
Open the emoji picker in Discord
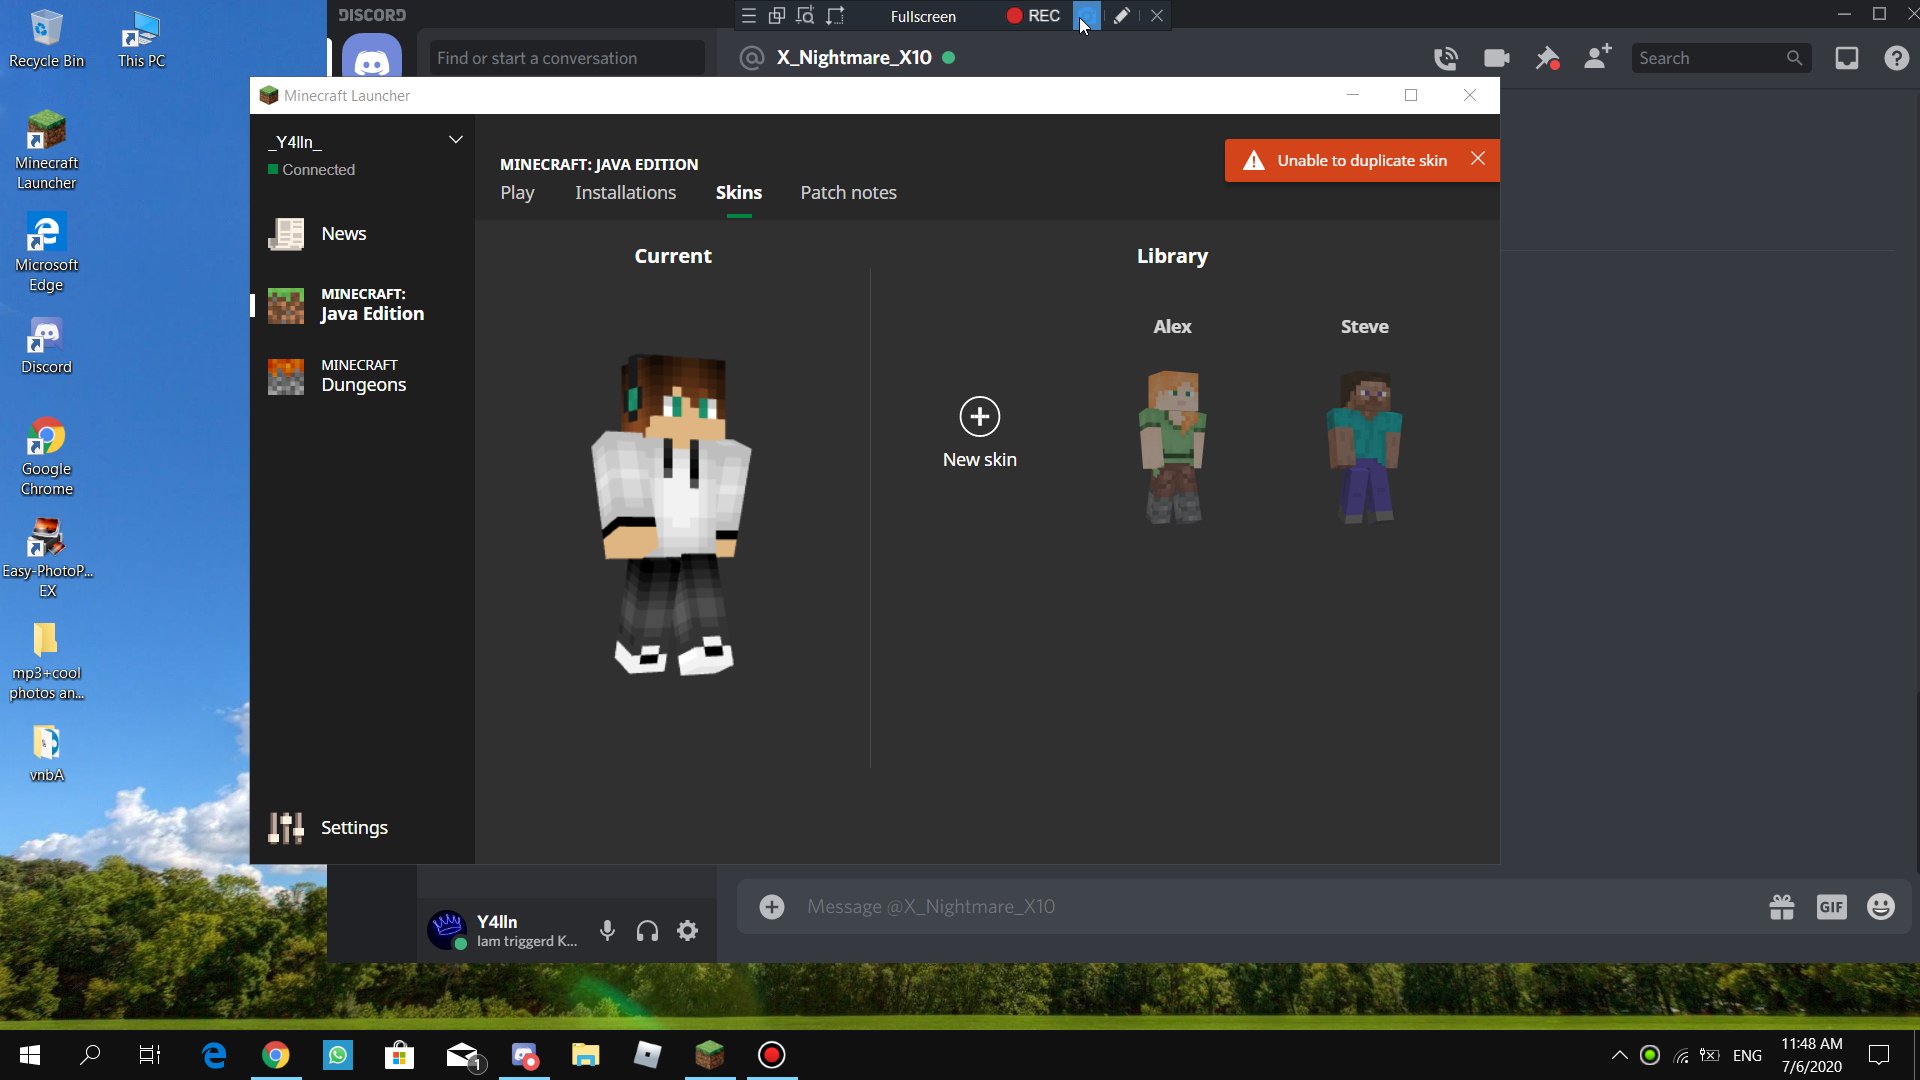(x=1880, y=907)
